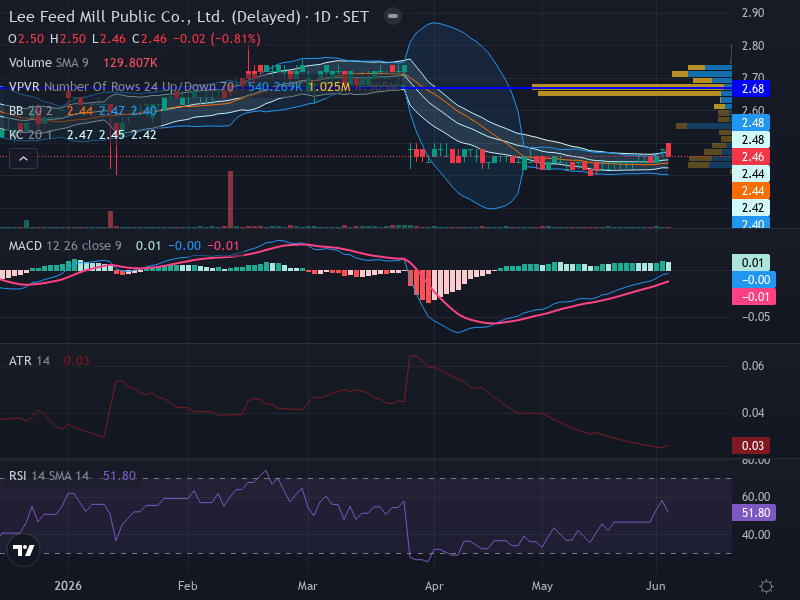Click the 1.025M VPVR volume value
This screenshot has width=800, height=600.
pos(330,87)
